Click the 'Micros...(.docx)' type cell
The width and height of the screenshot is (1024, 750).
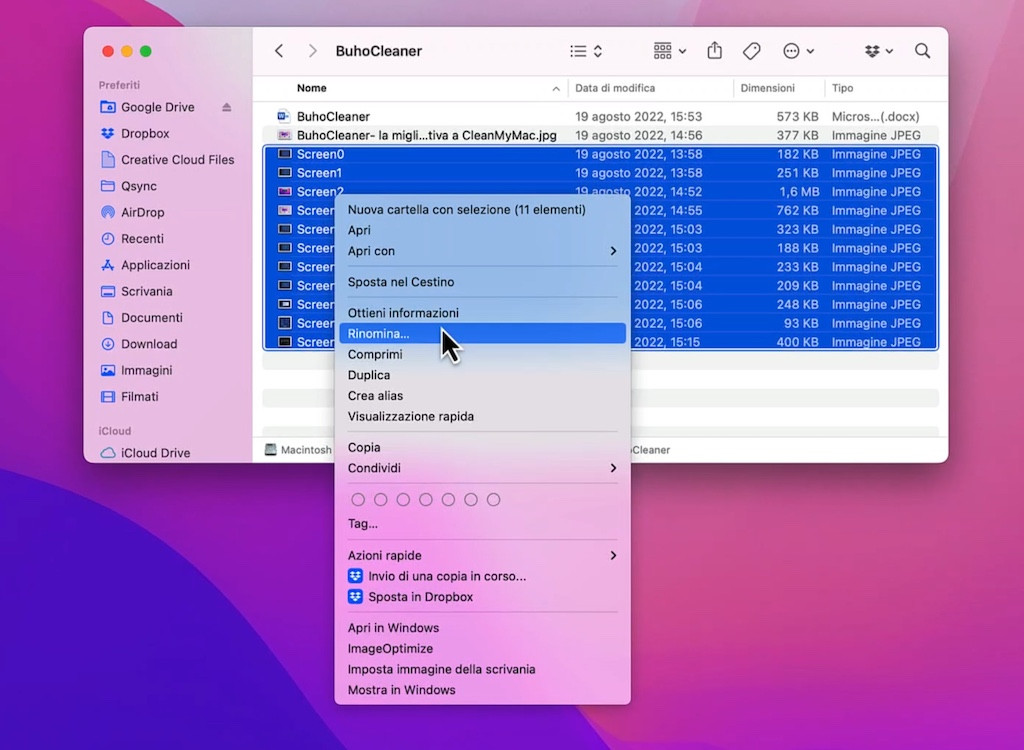point(875,116)
